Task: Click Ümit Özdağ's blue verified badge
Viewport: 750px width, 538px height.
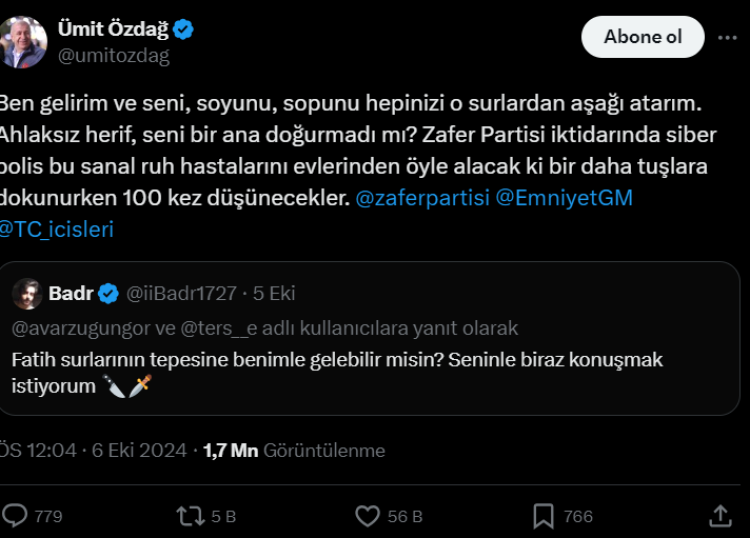Action: [x=184, y=29]
